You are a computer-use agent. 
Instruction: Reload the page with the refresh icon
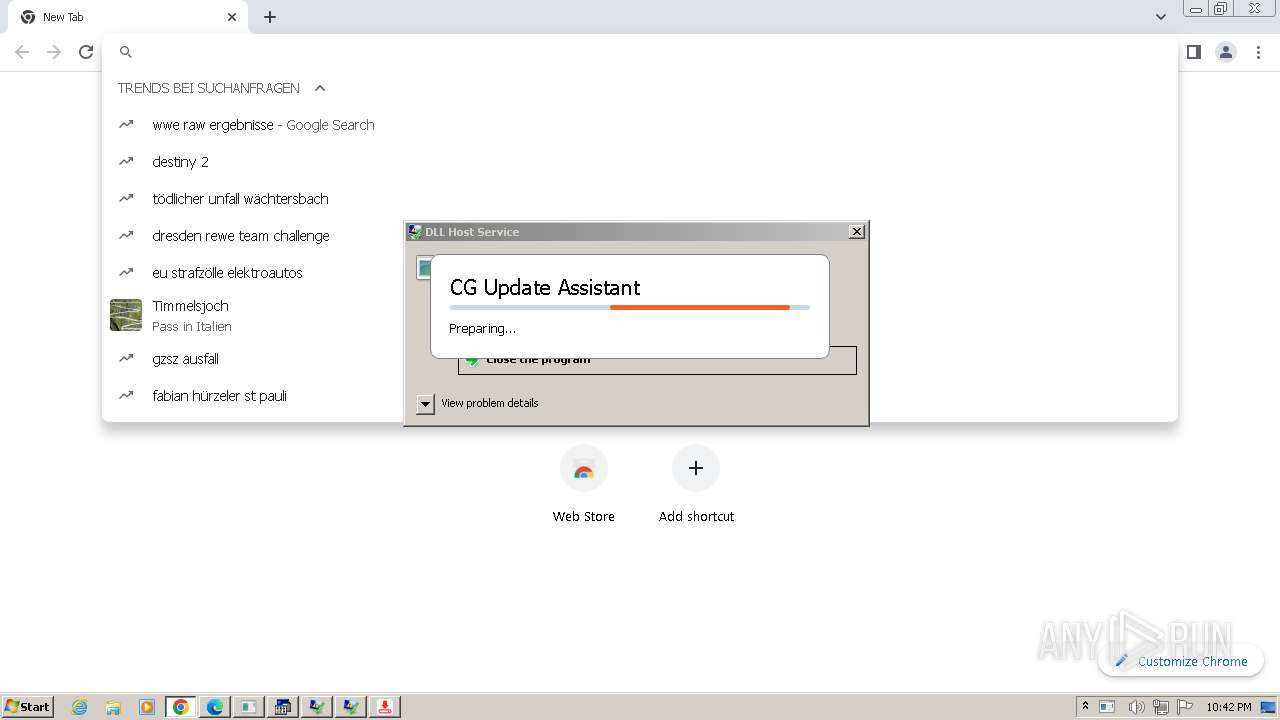(x=86, y=52)
